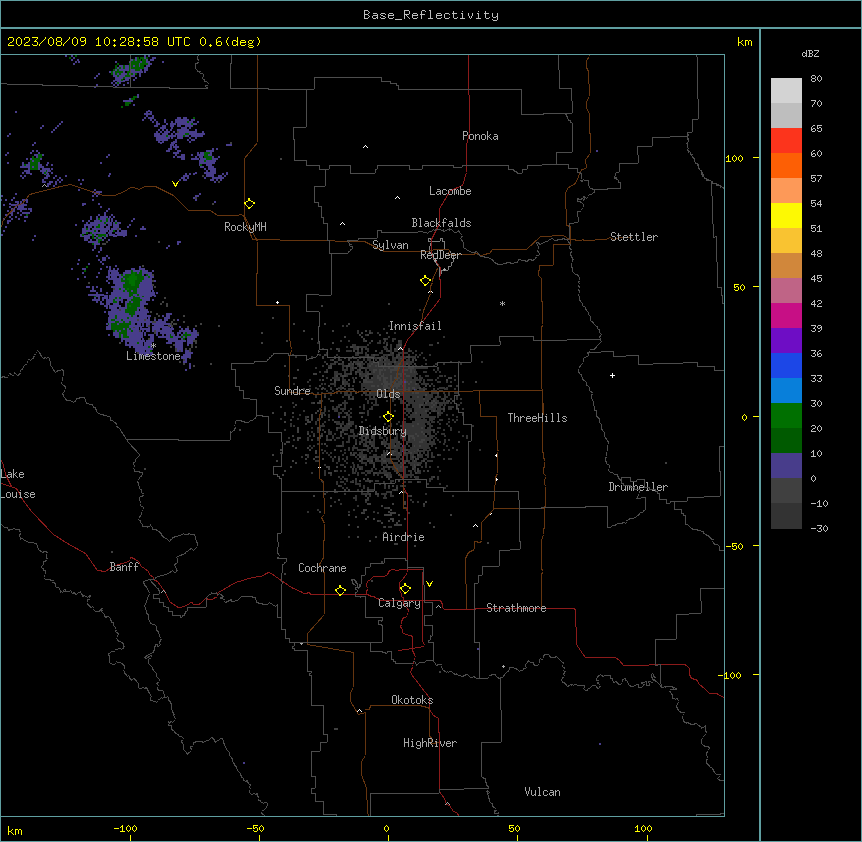Select the Strathmore label

[516, 608]
